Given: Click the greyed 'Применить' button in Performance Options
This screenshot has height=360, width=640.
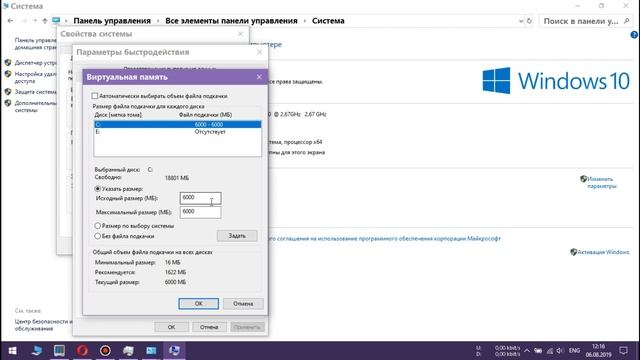Looking at the screenshot, I should [x=247, y=327].
